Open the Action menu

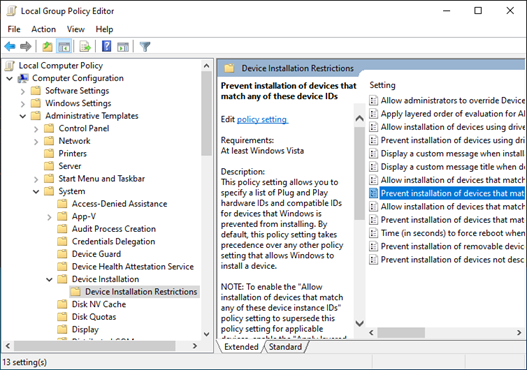(x=44, y=29)
